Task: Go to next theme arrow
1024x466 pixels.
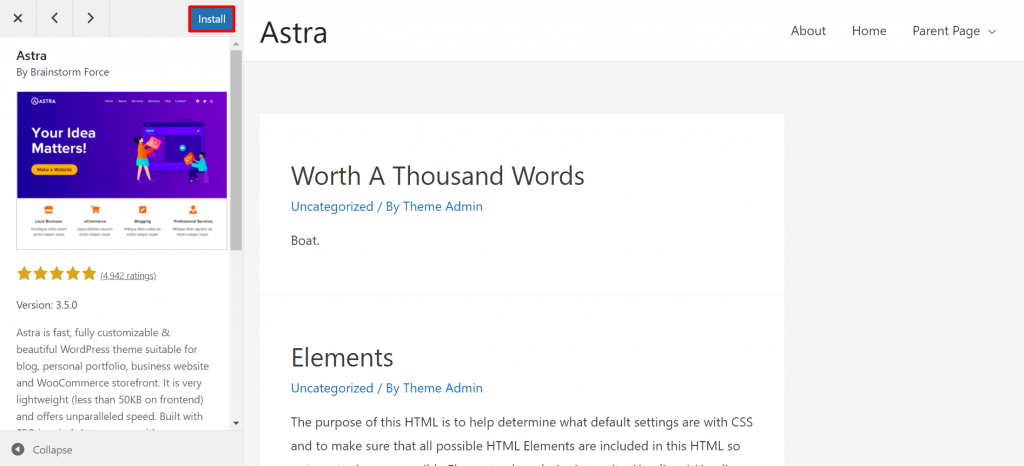Action: click(x=91, y=18)
